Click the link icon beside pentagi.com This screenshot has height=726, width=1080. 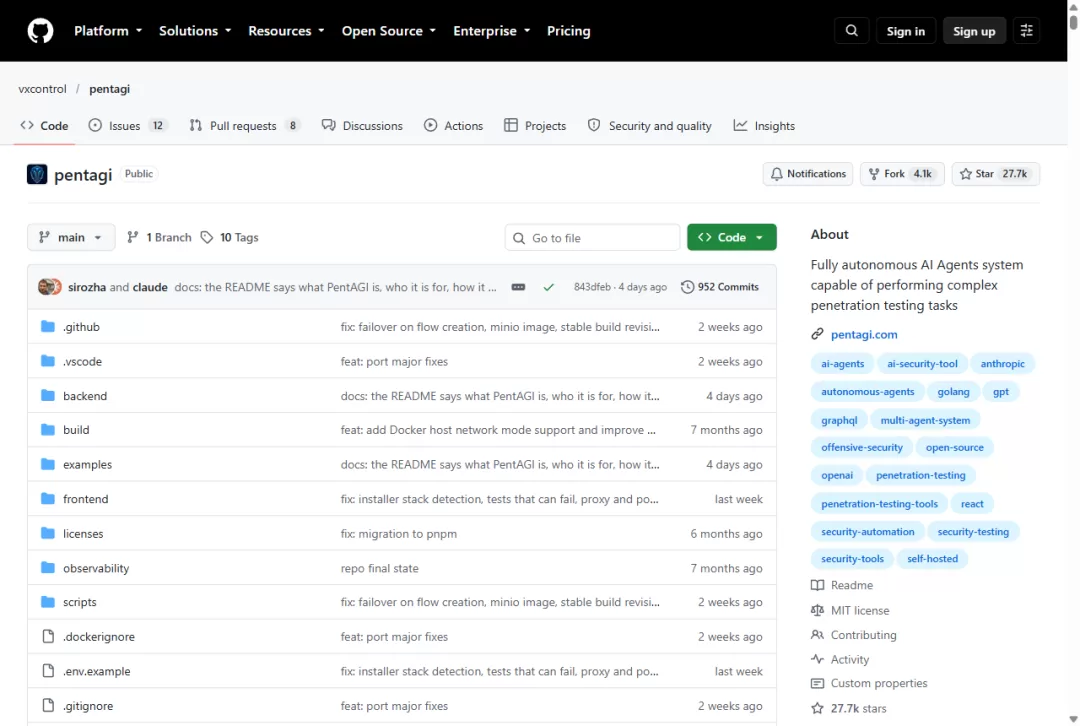coord(818,334)
